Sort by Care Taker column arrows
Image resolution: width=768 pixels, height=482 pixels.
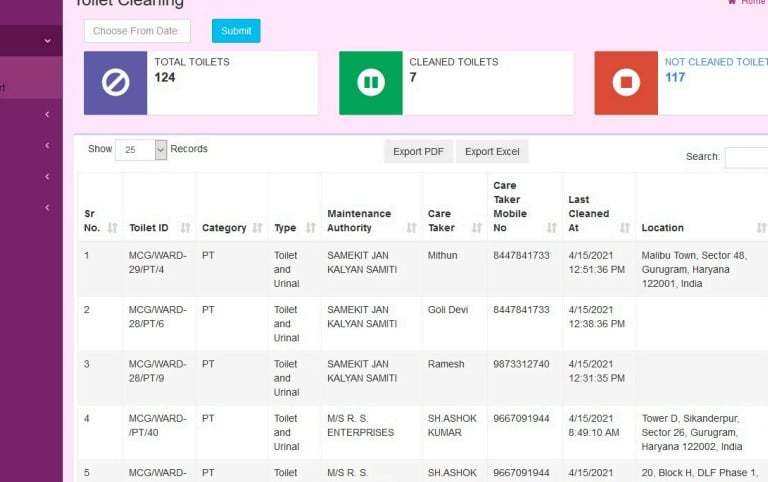pos(477,227)
